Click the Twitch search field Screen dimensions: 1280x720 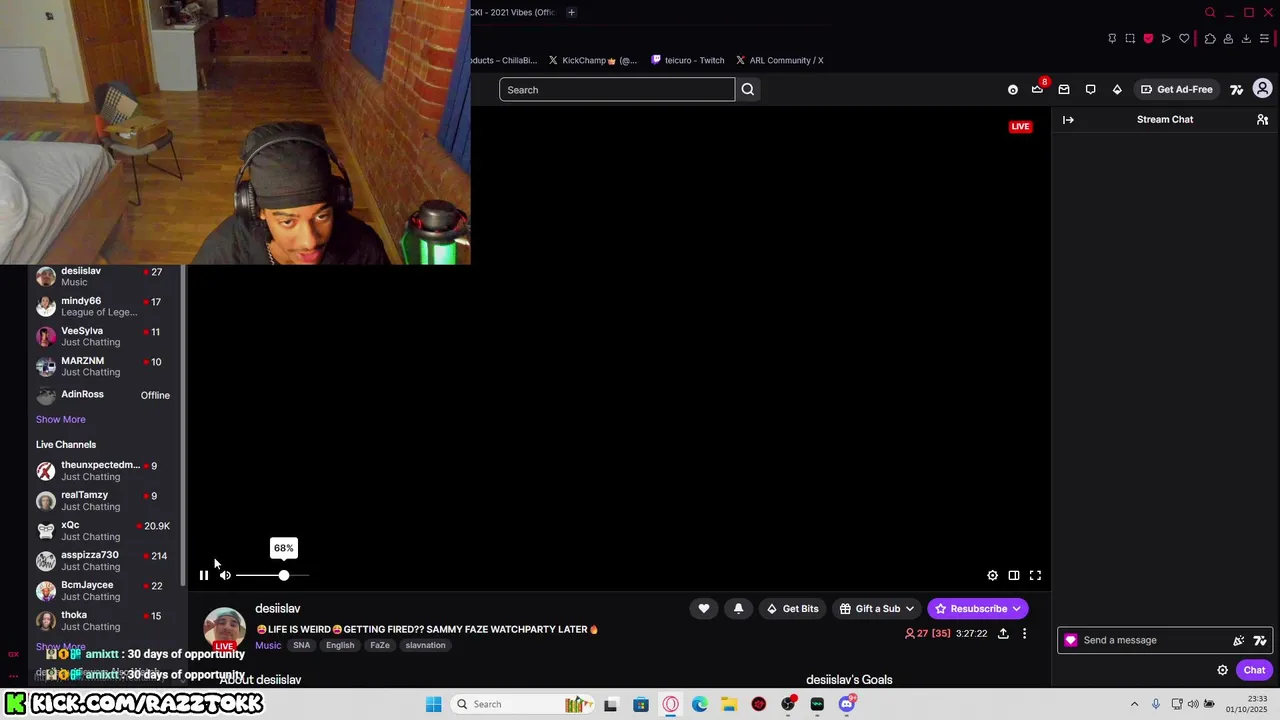617,89
